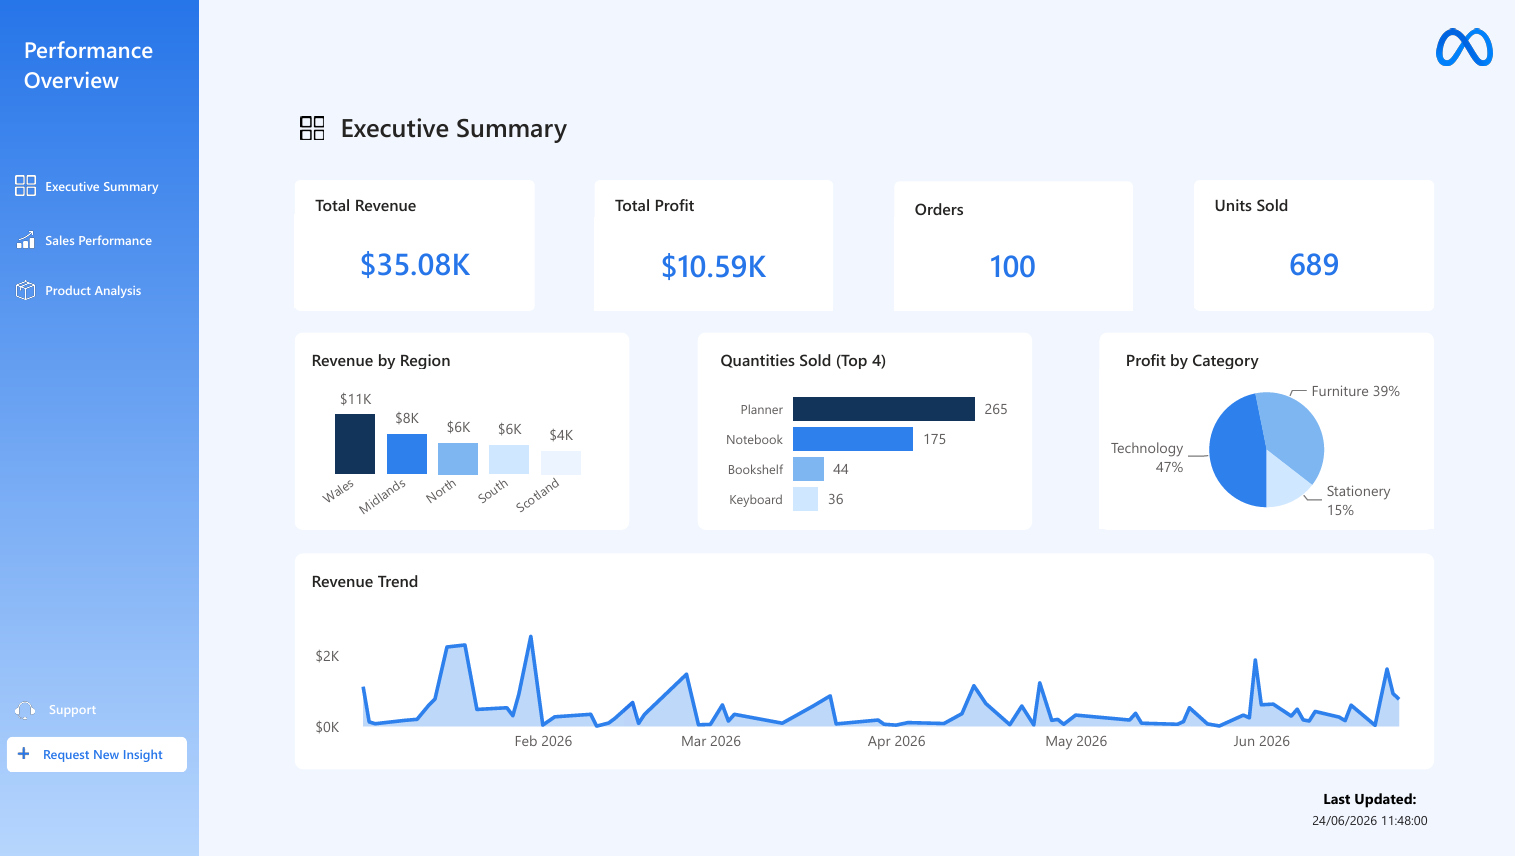Click the Sales Performance chart icon
This screenshot has height=856, width=1515.
25,240
